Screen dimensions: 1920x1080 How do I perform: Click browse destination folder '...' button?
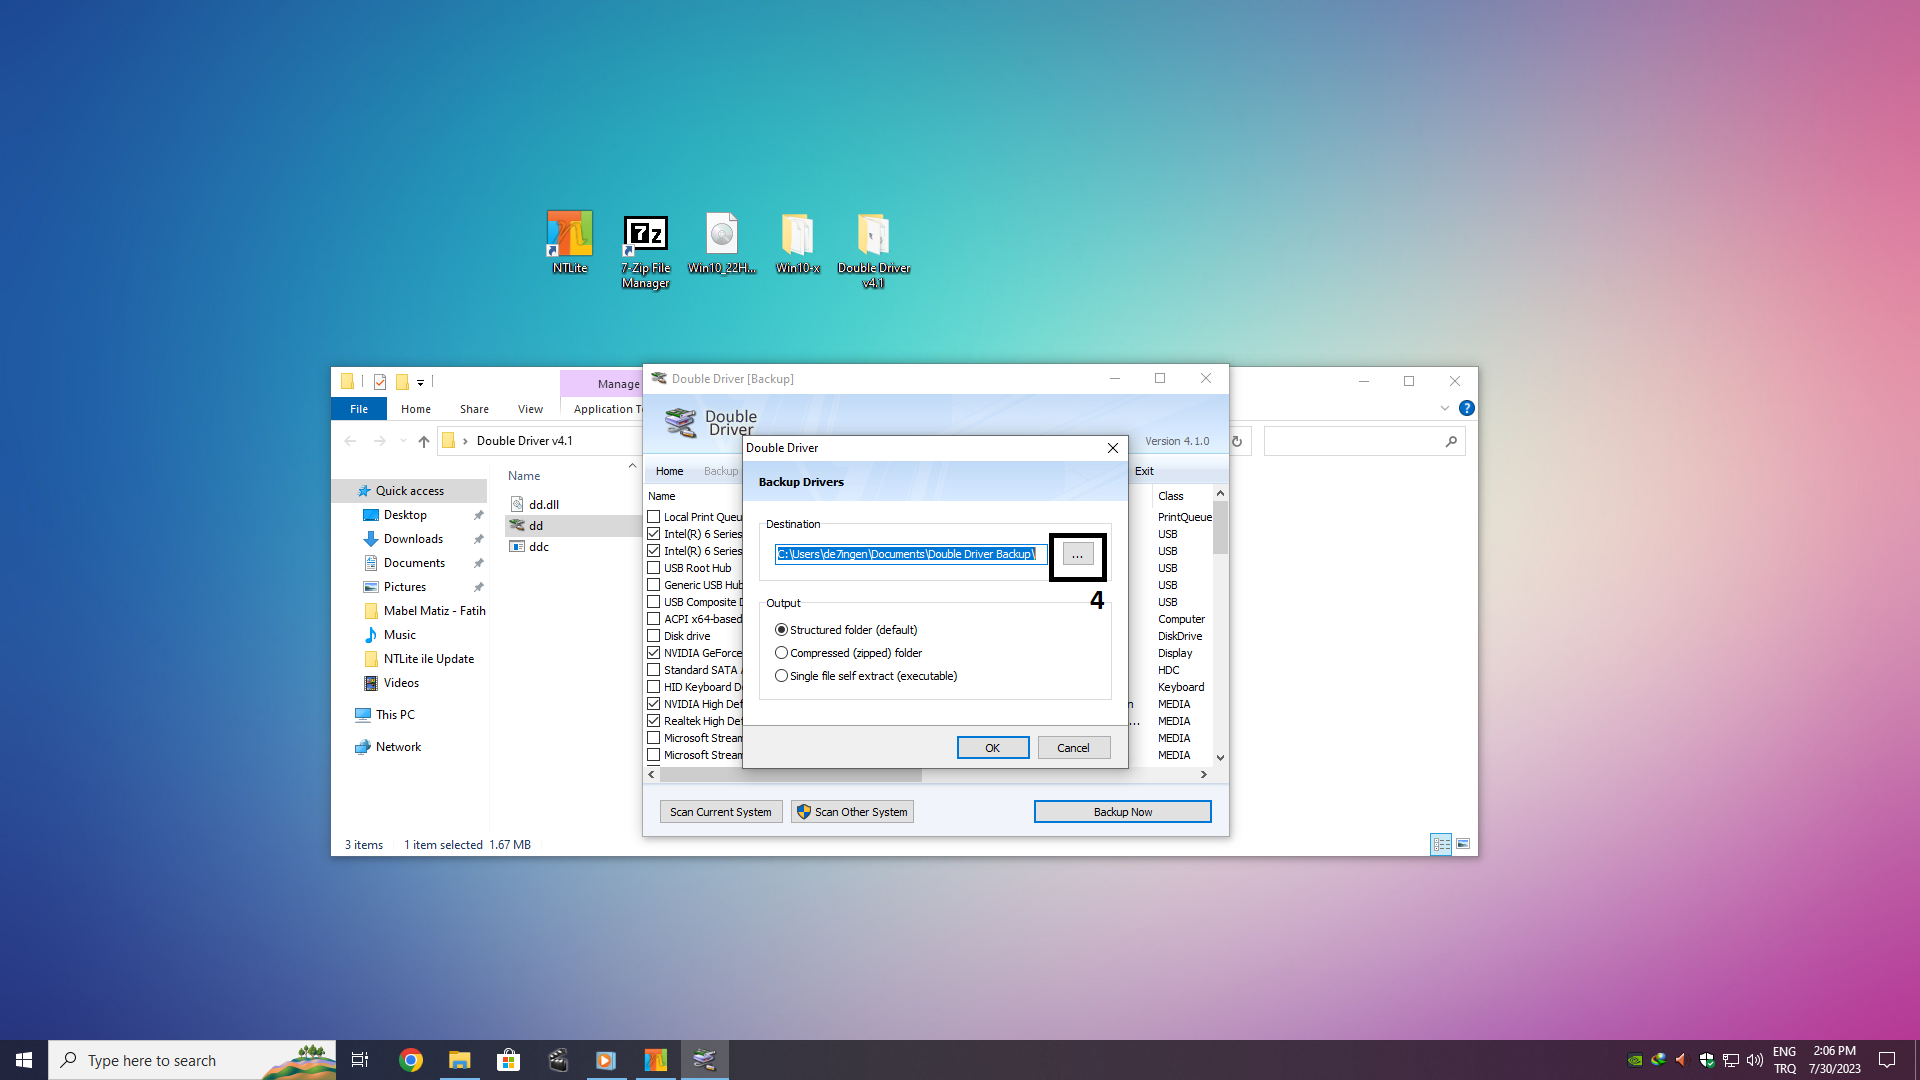pyautogui.click(x=1077, y=555)
